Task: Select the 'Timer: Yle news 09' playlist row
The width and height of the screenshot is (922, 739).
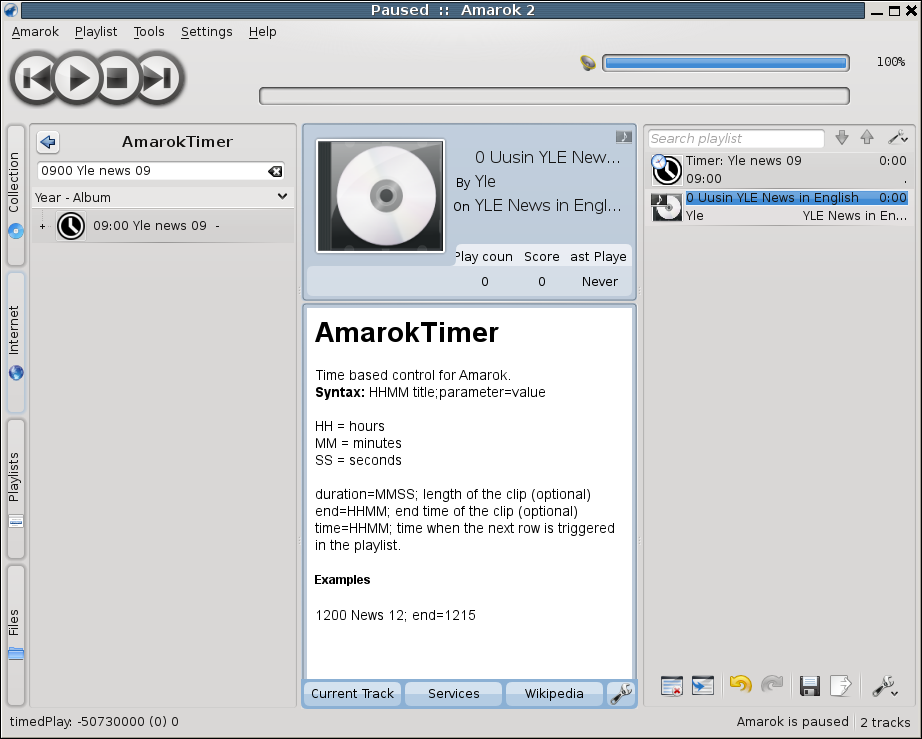Action: point(779,169)
